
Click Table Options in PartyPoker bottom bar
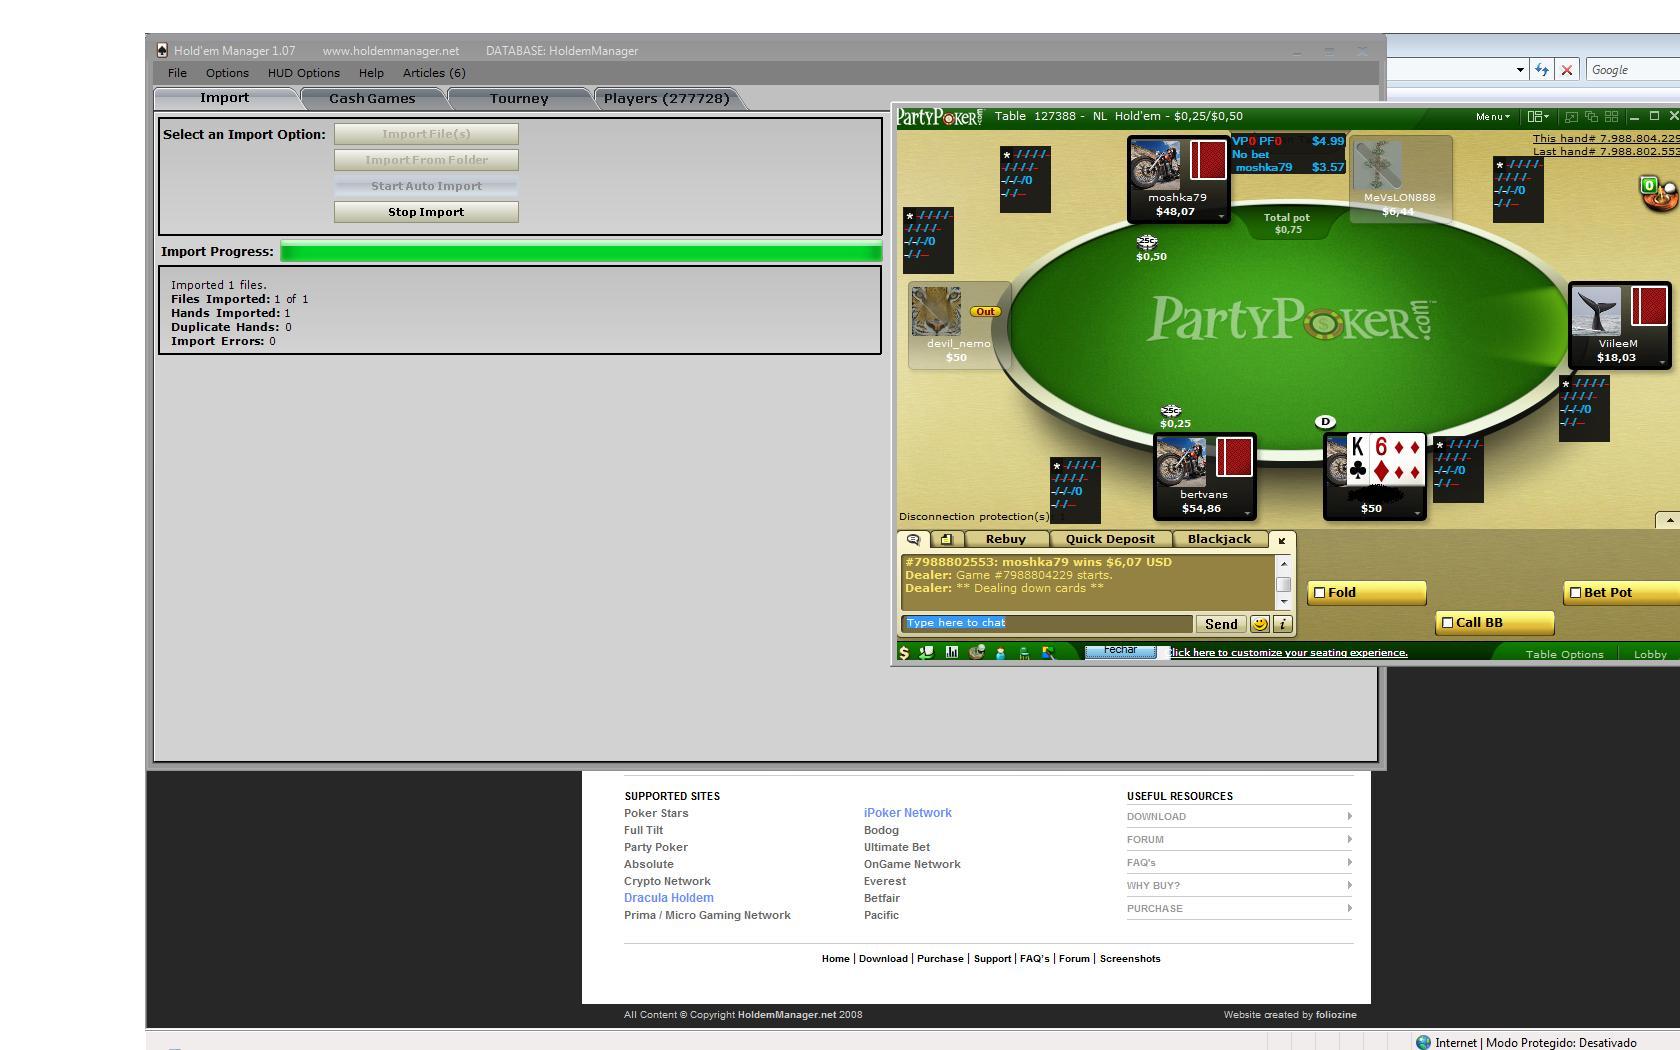[x=1564, y=654]
